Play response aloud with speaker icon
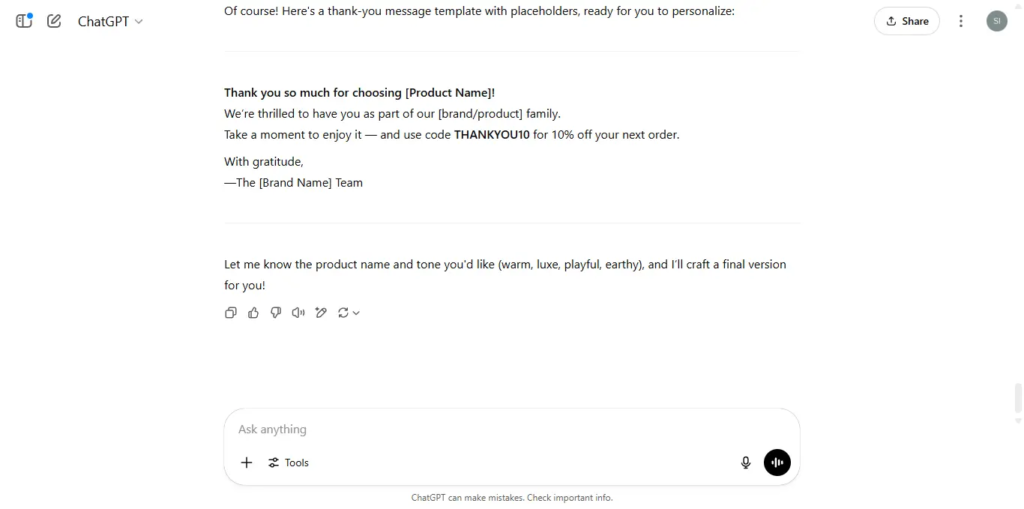Screen dimensions: 1024x509 point(298,313)
